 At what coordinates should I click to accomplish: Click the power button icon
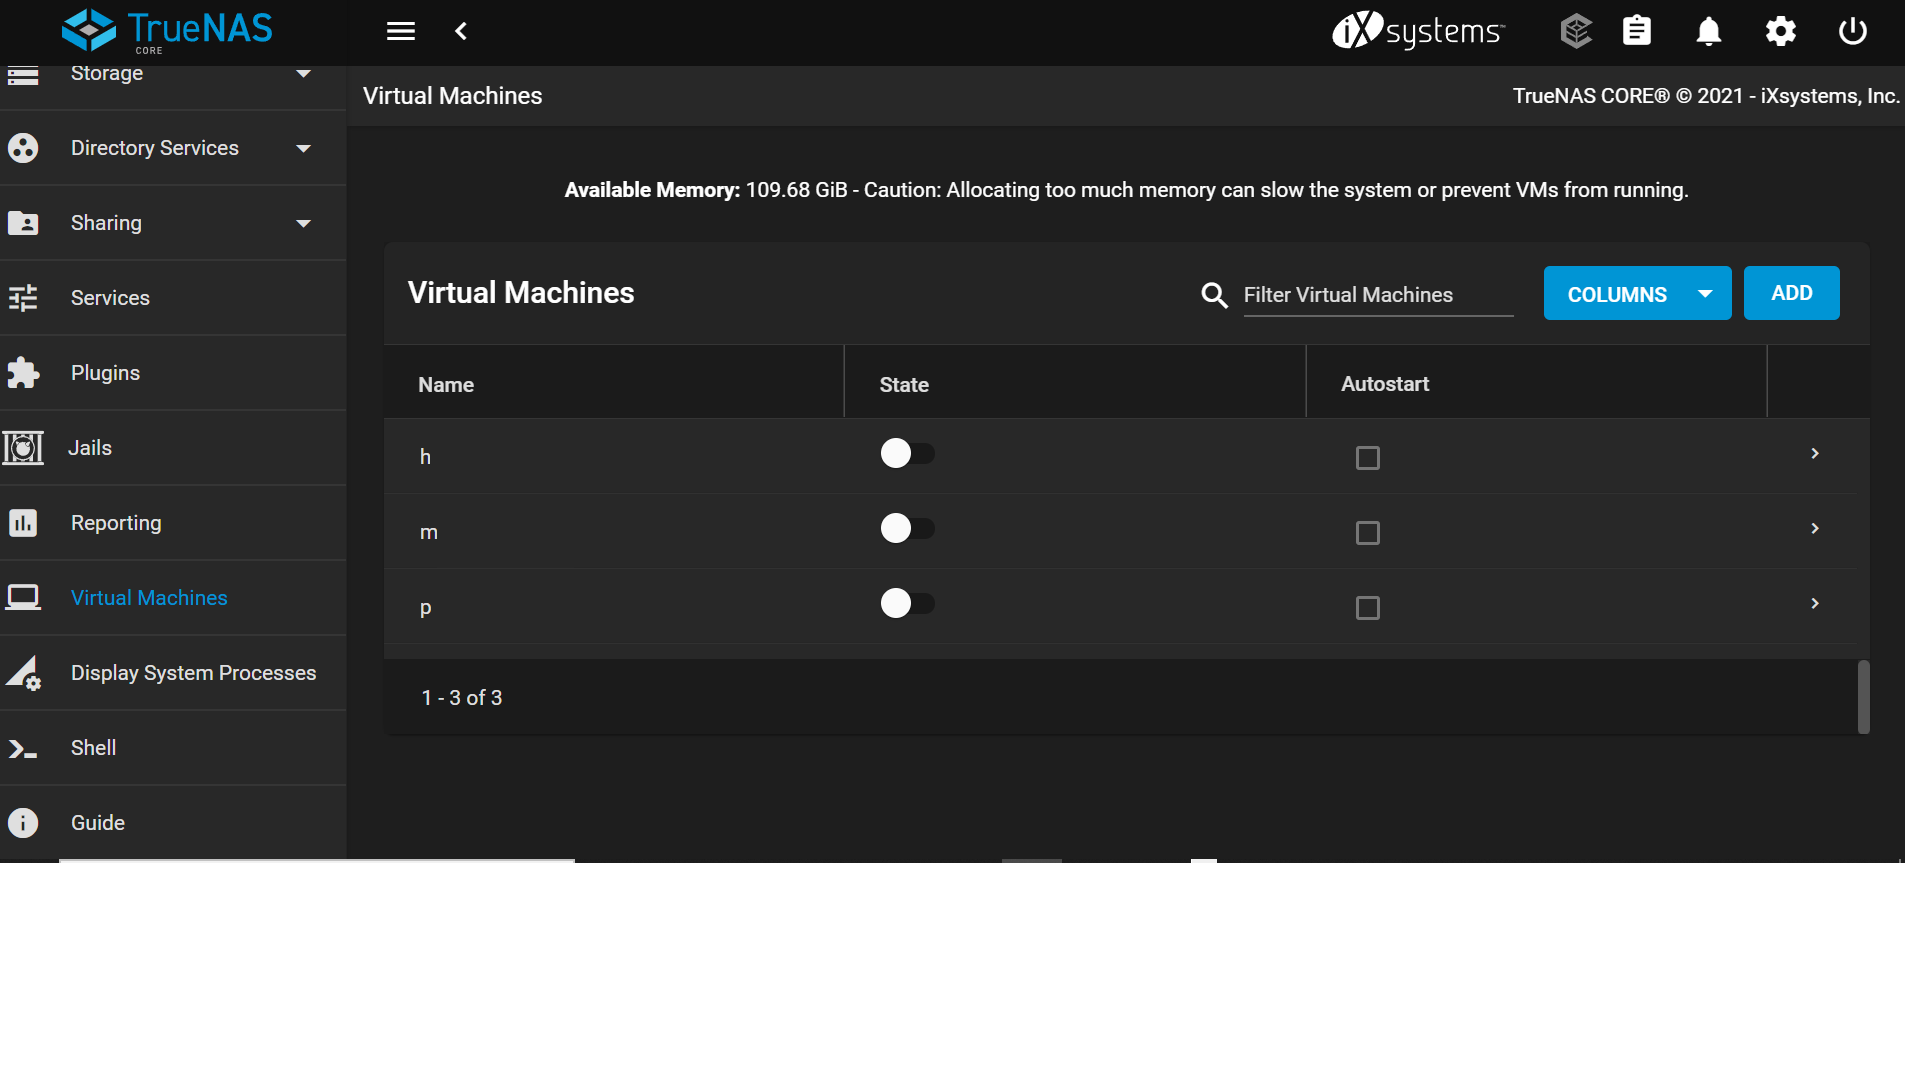pyautogui.click(x=1852, y=31)
